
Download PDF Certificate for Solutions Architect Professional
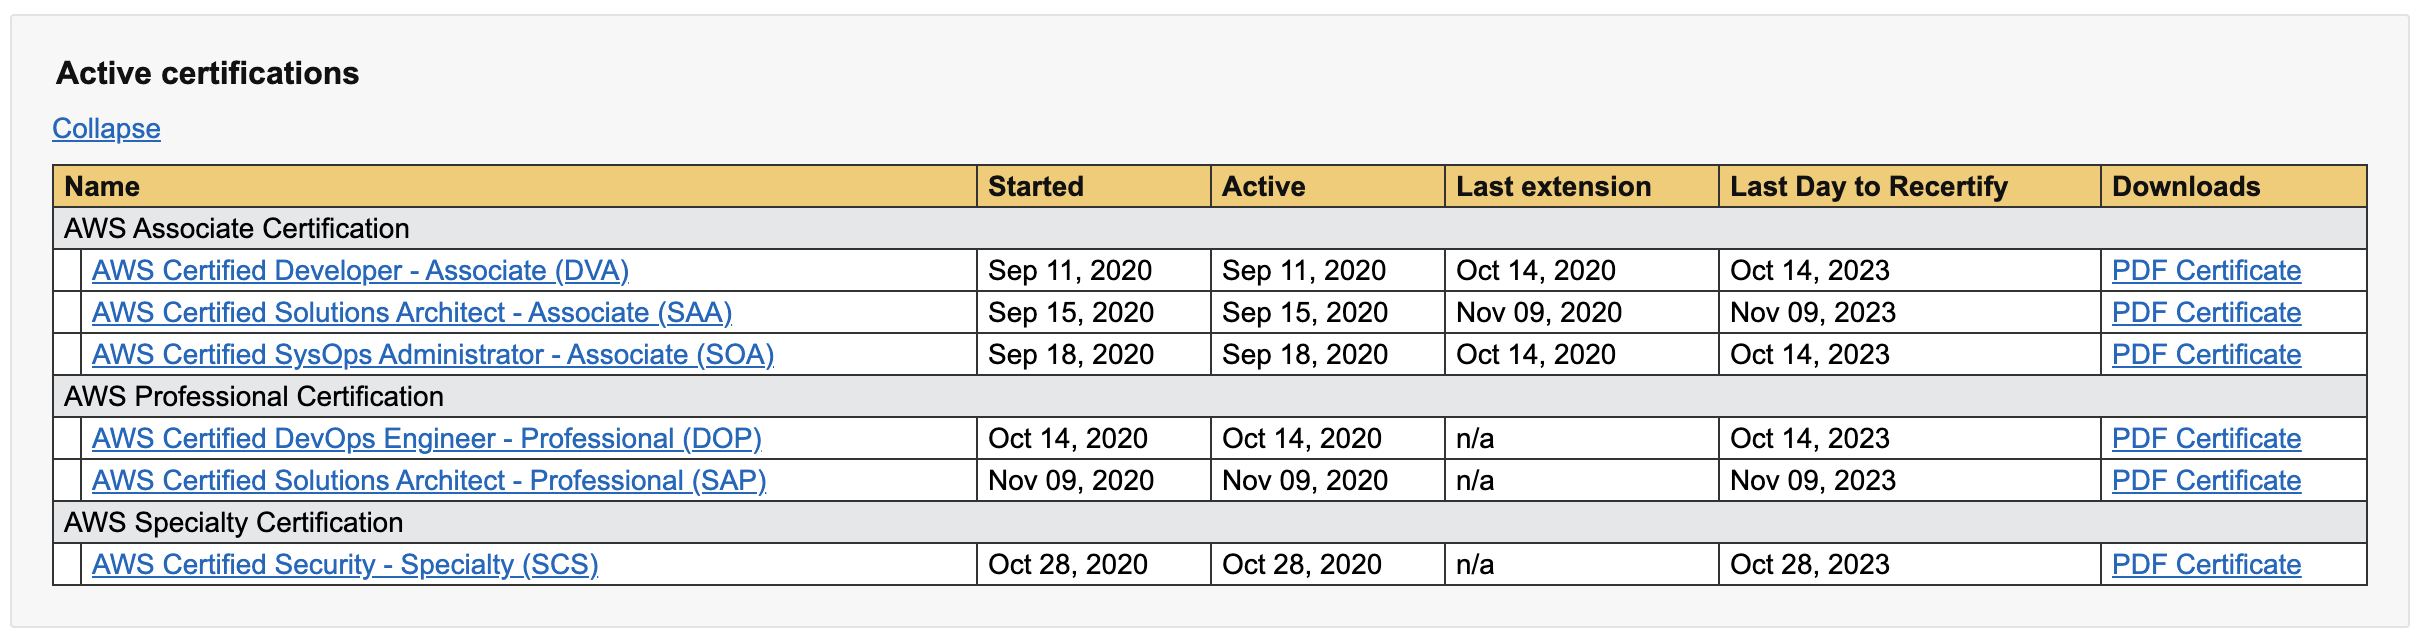click(x=2205, y=480)
